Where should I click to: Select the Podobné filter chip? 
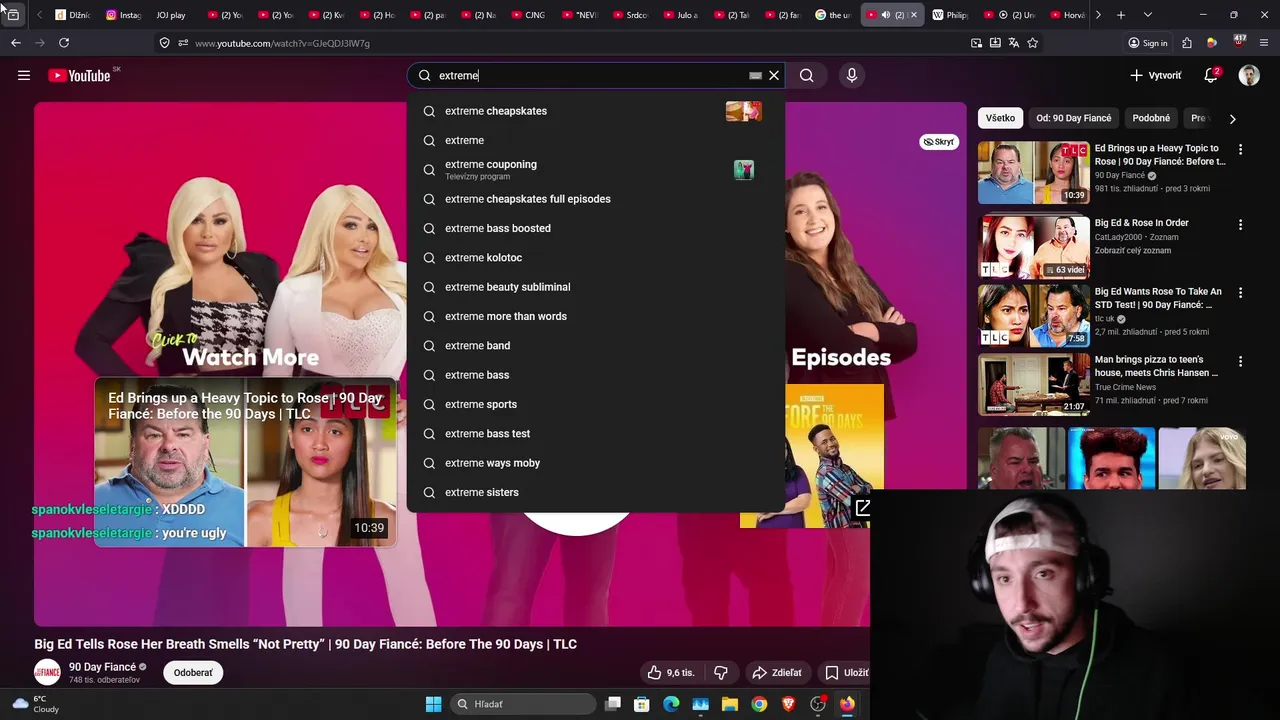tap(1151, 118)
